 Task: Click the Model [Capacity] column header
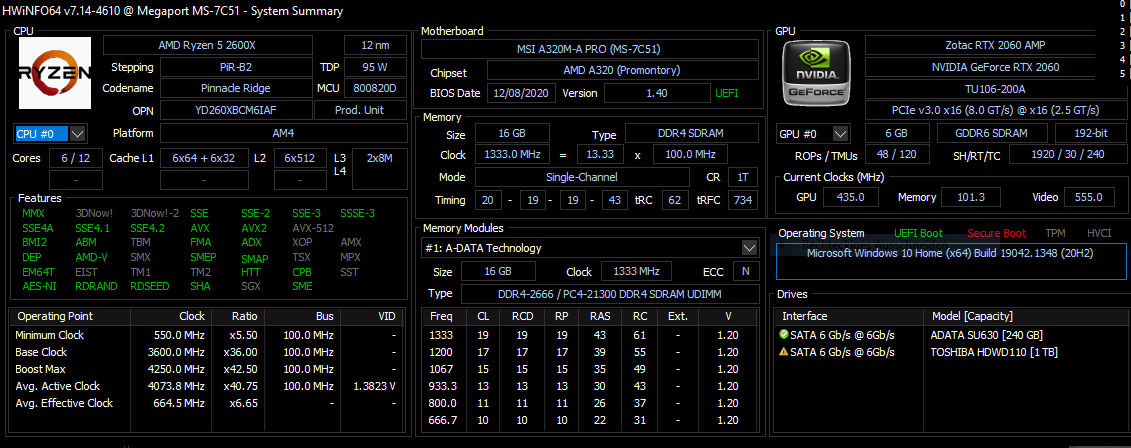[x=1025, y=316]
